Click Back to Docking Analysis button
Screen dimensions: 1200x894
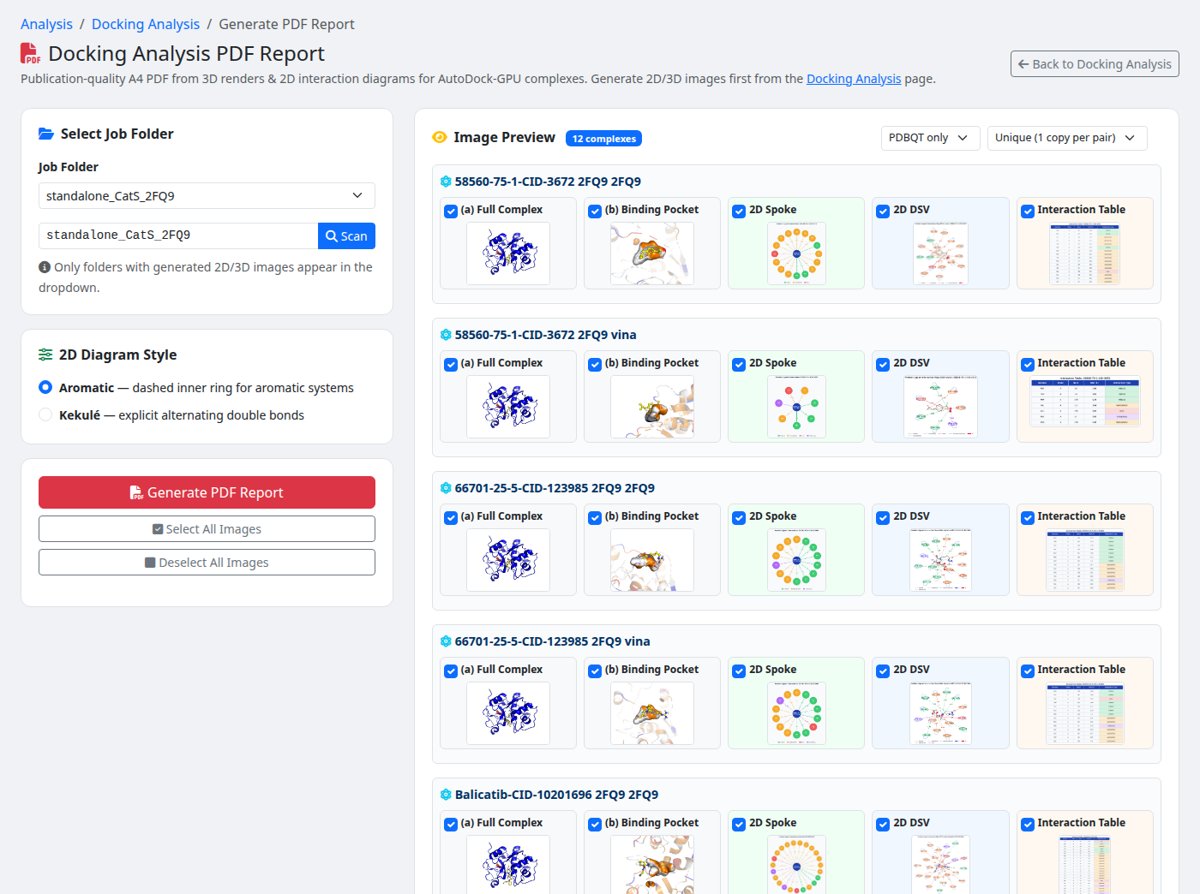coord(1095,64)
